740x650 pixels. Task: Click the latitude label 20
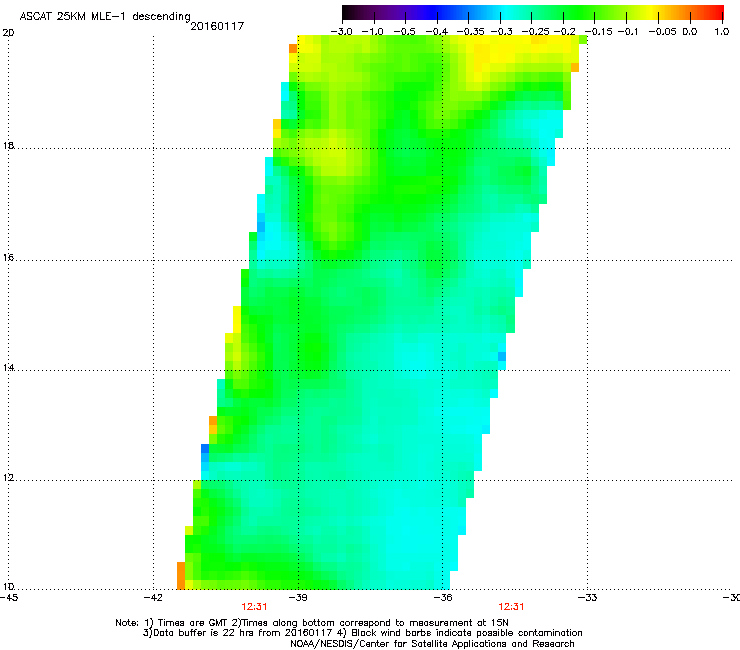pos(8,33)
